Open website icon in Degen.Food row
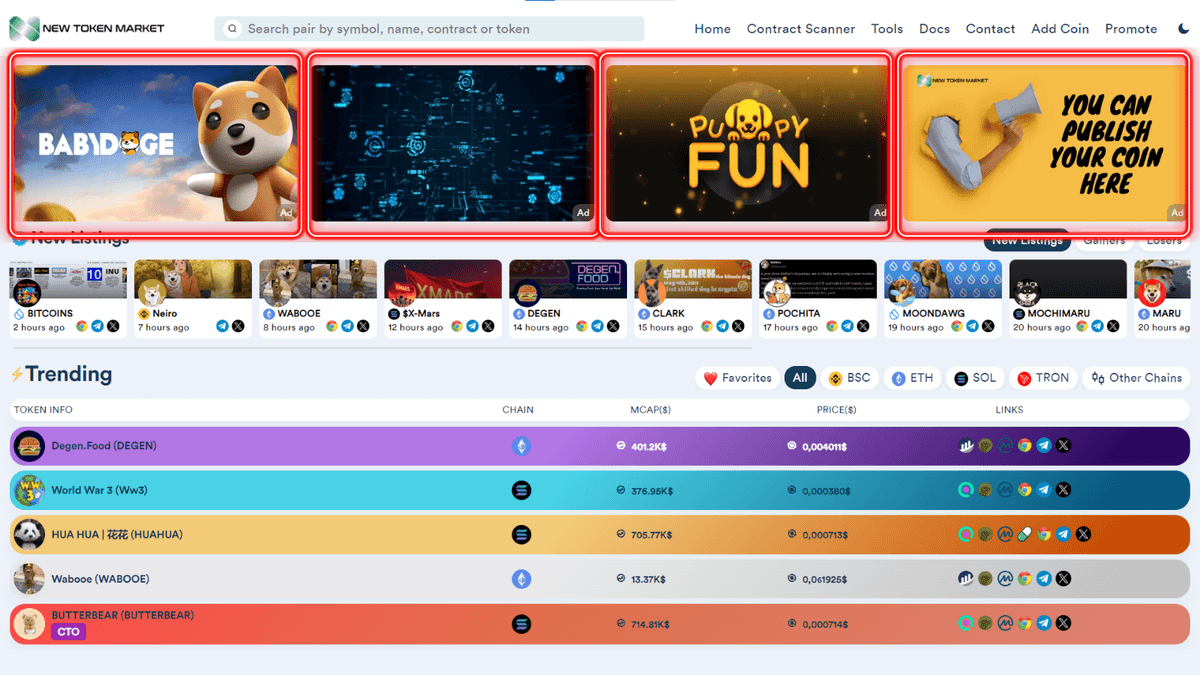 1024,446
